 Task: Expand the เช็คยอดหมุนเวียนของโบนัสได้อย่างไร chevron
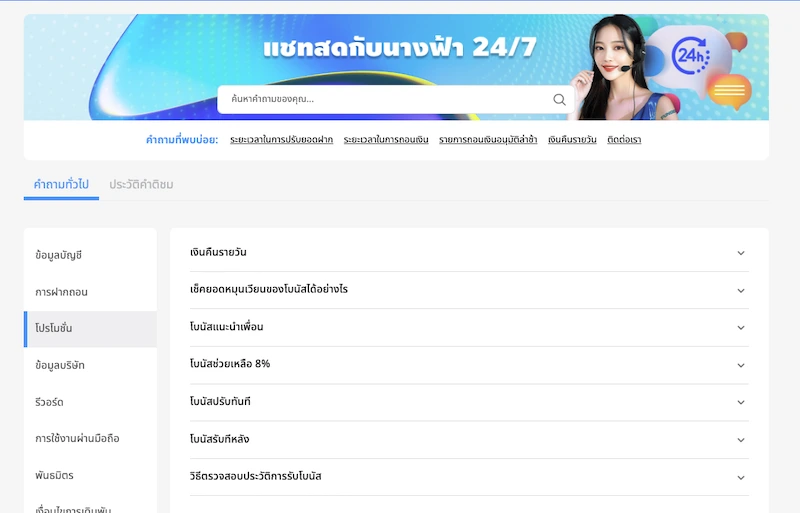741,290
